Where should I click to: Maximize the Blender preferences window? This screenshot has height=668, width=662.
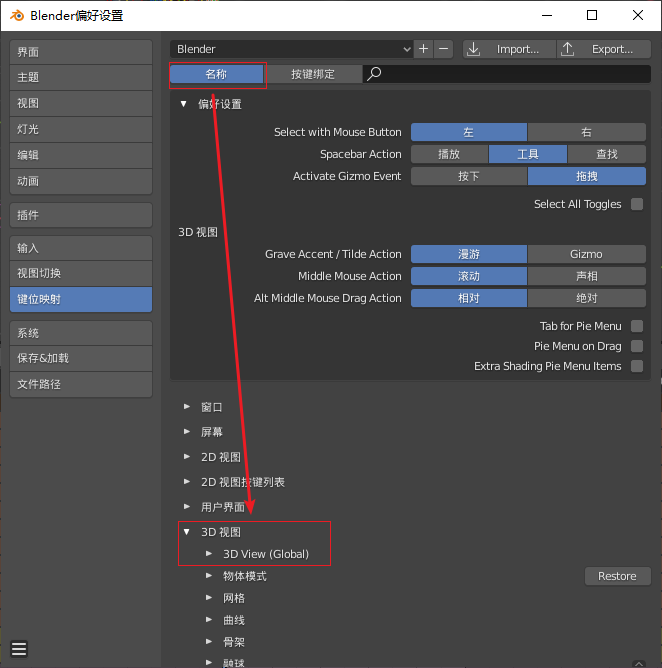coord(592,16)
